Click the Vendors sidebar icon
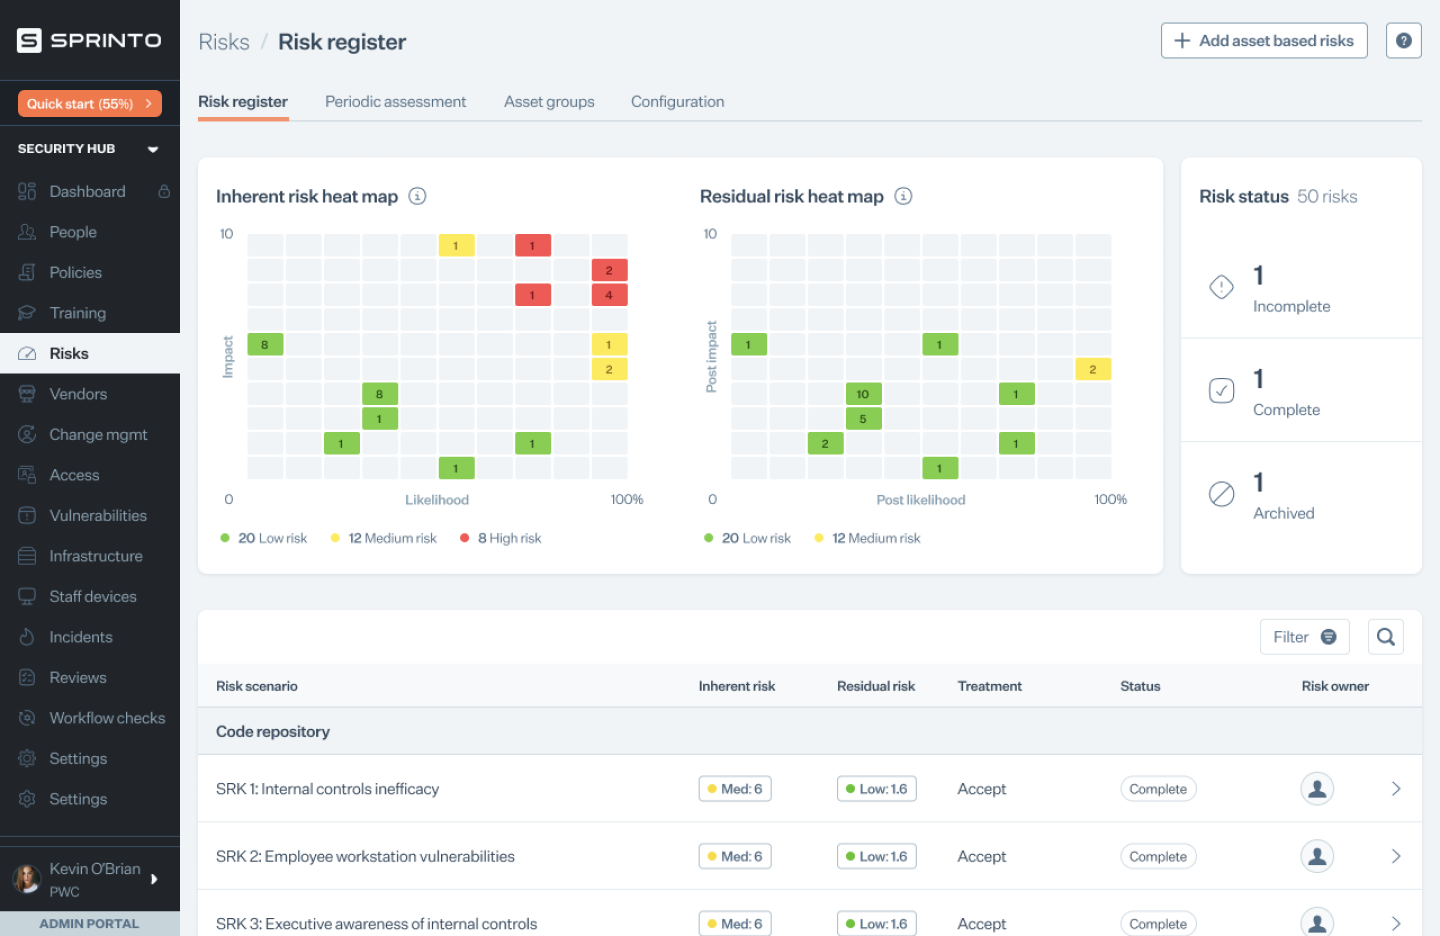The image size is (1440, 936). click(27, 394)
